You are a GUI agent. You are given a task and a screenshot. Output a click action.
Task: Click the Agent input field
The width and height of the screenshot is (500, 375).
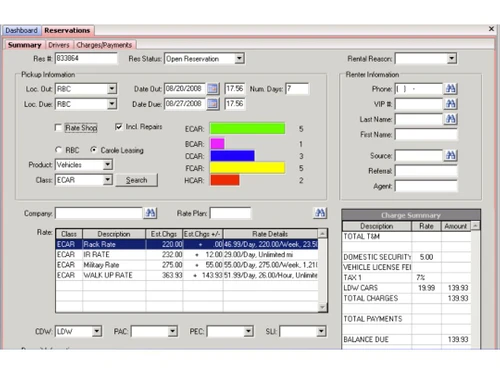(426, 186)
